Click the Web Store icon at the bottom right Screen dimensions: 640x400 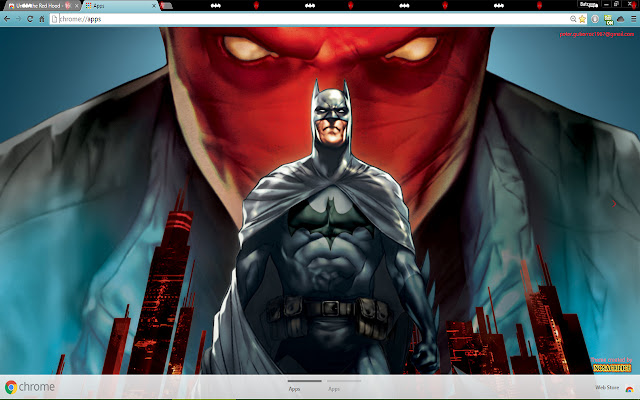coord(629,390)
